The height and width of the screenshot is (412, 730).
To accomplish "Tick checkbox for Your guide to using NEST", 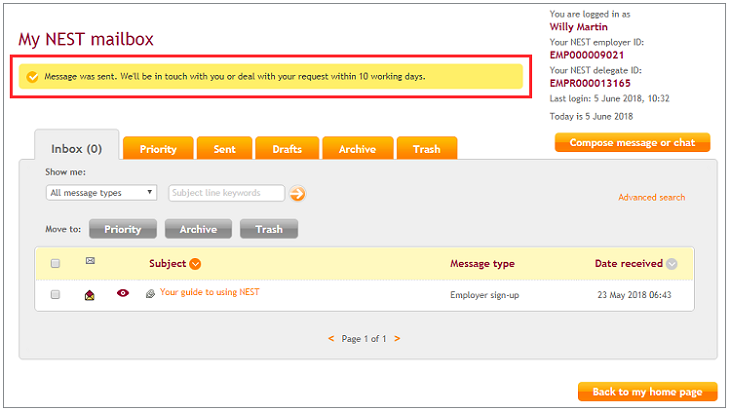I will click(55, 294).
